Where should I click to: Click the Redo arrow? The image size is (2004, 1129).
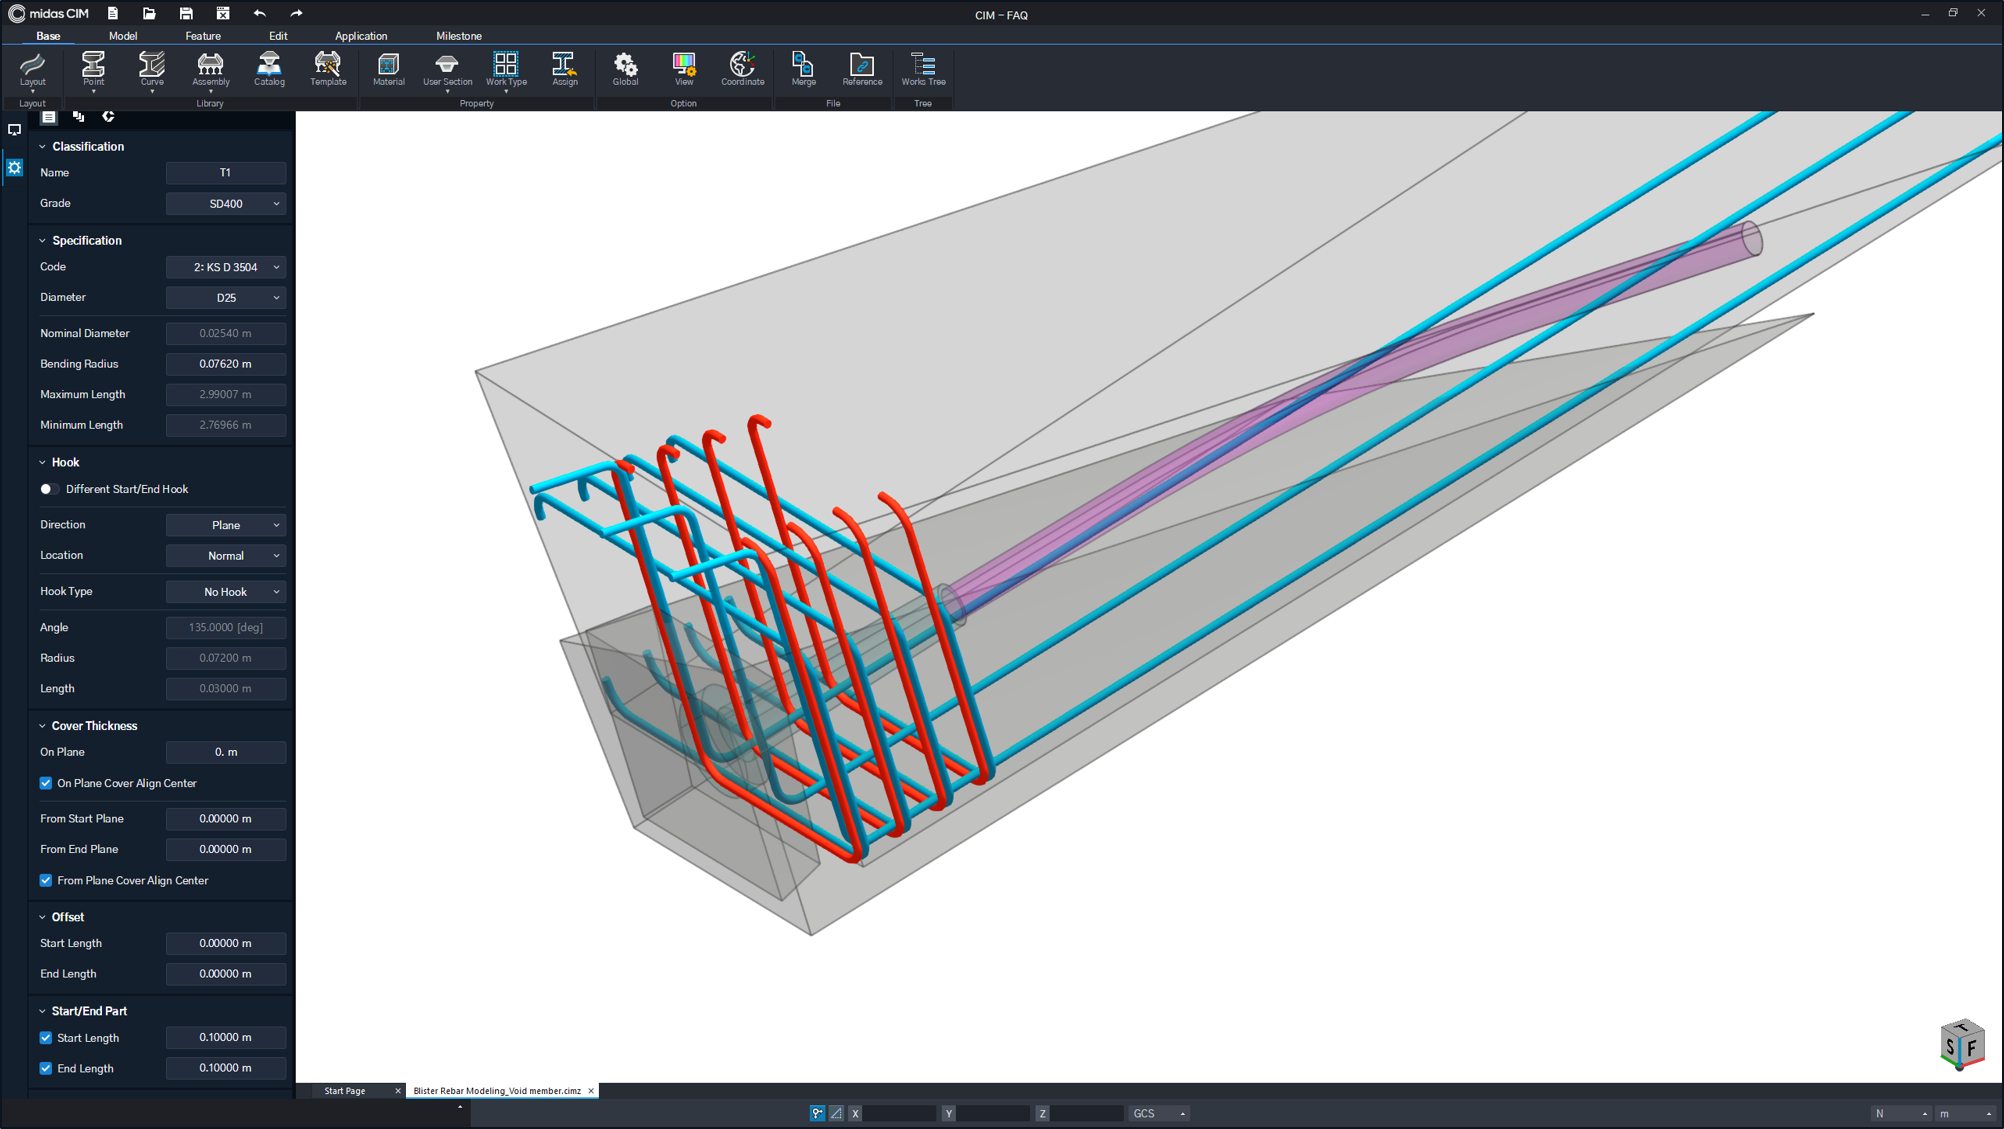[x=296, y=13]
